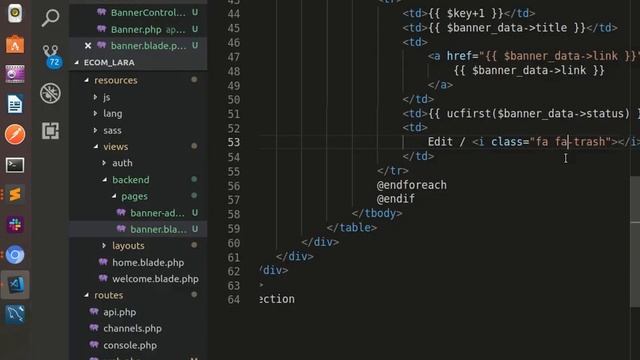Open the Search view in activity bar
The height and width of the screenshot is (360, 640).
[50, 18]
